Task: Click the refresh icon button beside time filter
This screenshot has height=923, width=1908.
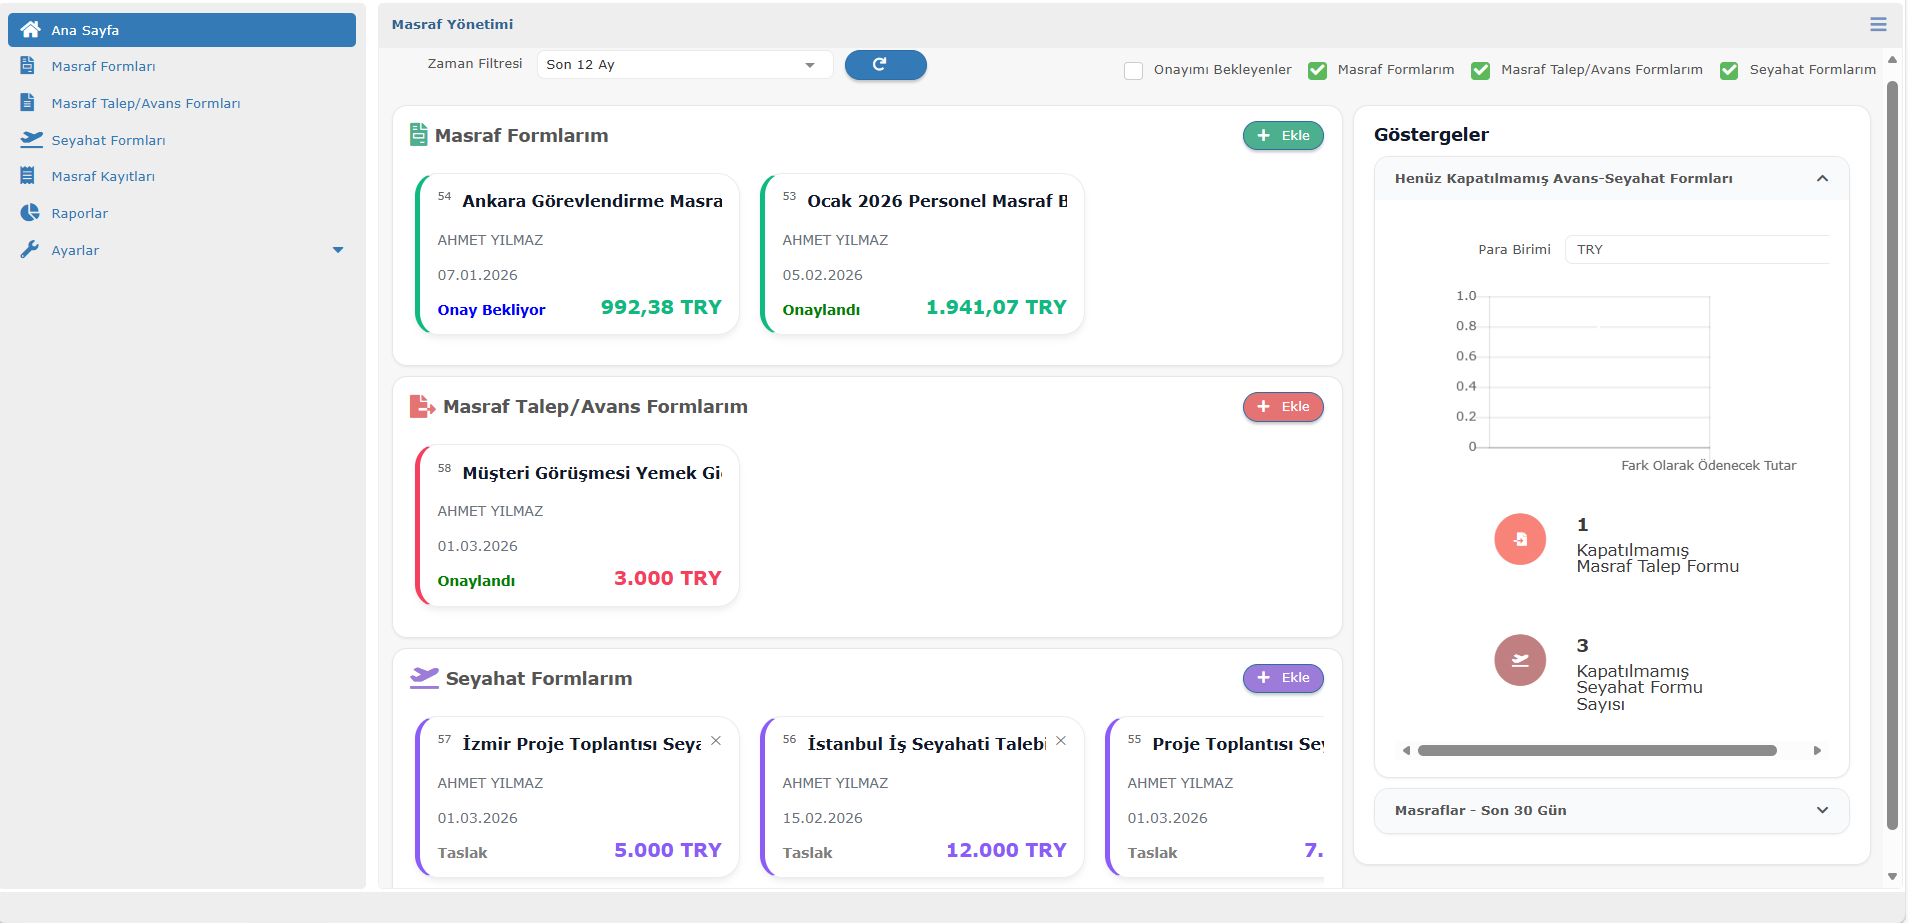Action: tap(885, 65)
